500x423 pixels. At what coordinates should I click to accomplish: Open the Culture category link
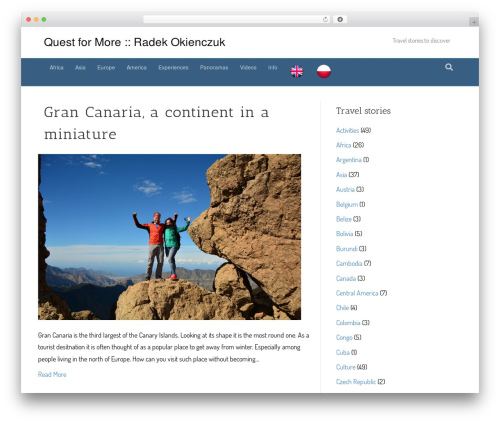click(346, 367)
